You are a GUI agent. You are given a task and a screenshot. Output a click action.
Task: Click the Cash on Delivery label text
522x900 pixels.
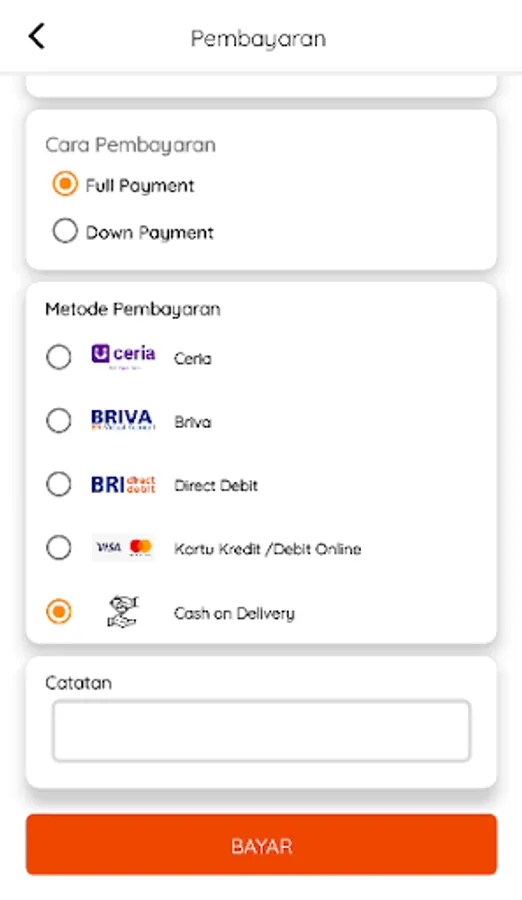pyautogui.click(x=234, y=613)
